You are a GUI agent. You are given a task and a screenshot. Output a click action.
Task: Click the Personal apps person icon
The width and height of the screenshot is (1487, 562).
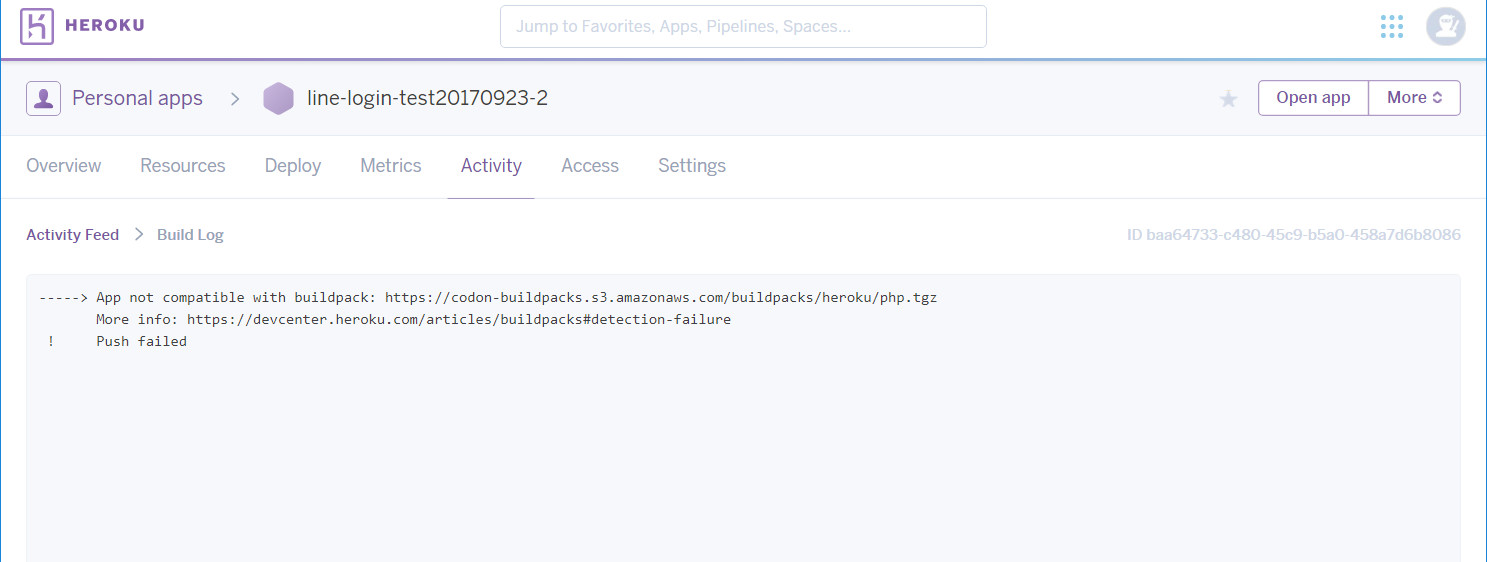[x=43, y=99]
